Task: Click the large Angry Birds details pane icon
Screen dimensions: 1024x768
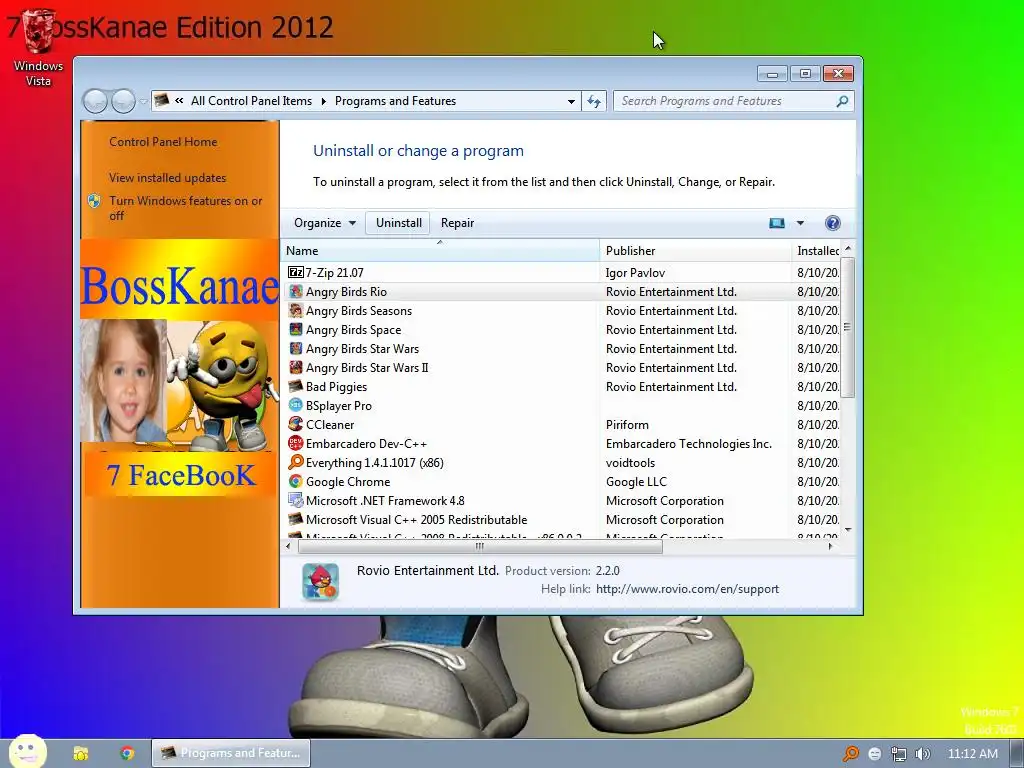Action: 321,581
